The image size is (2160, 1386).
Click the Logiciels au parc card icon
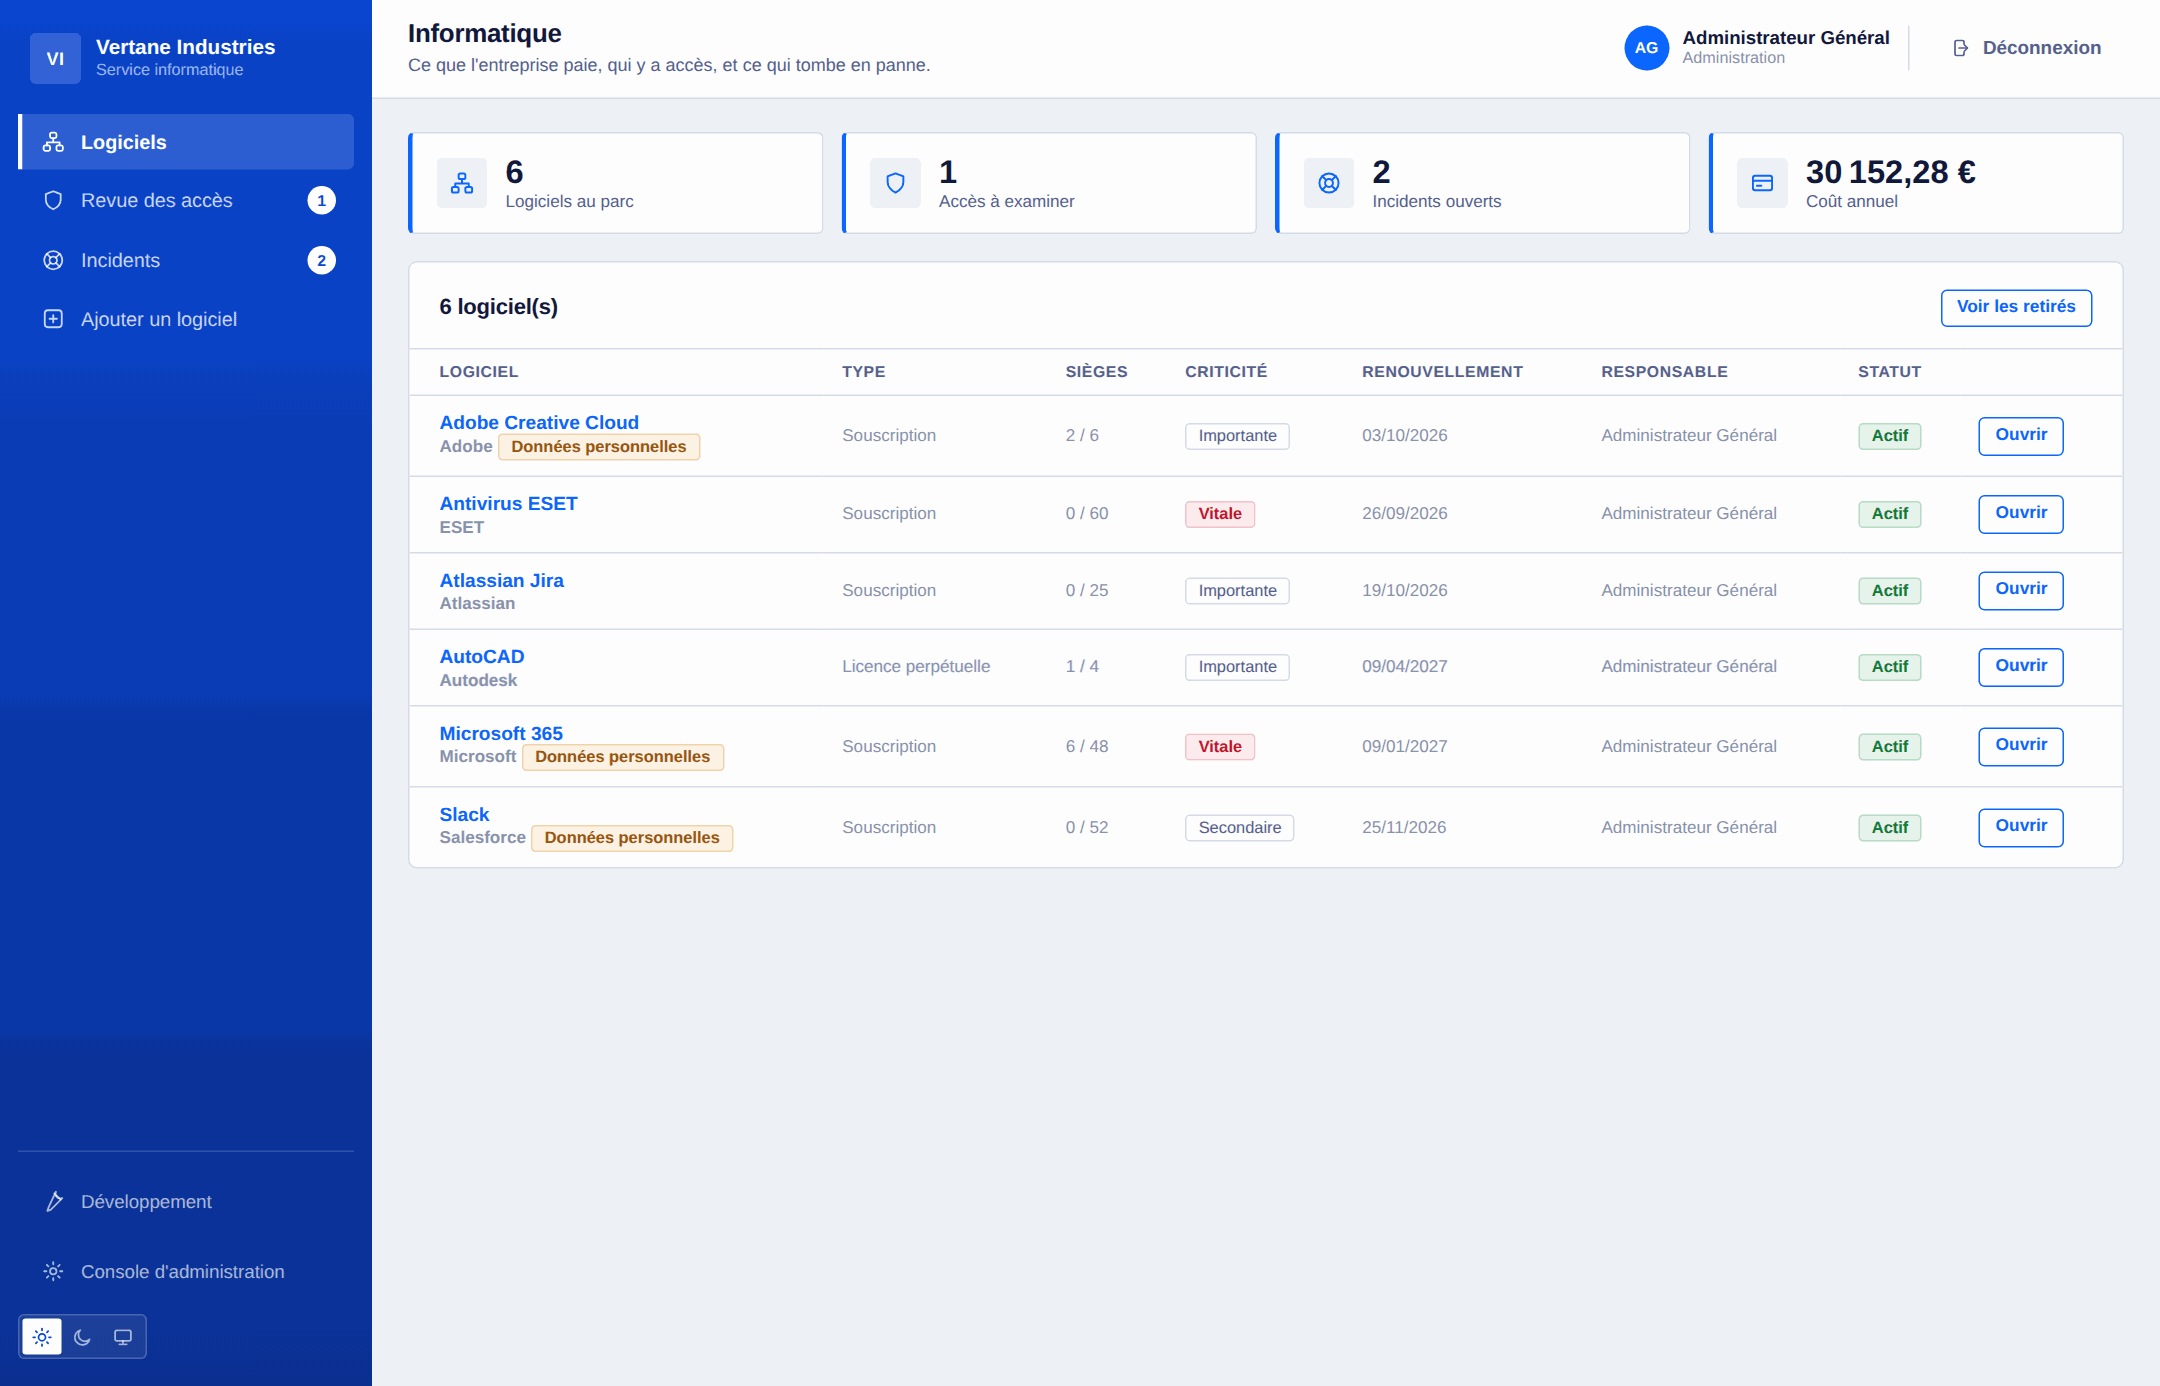click(462, 183)
